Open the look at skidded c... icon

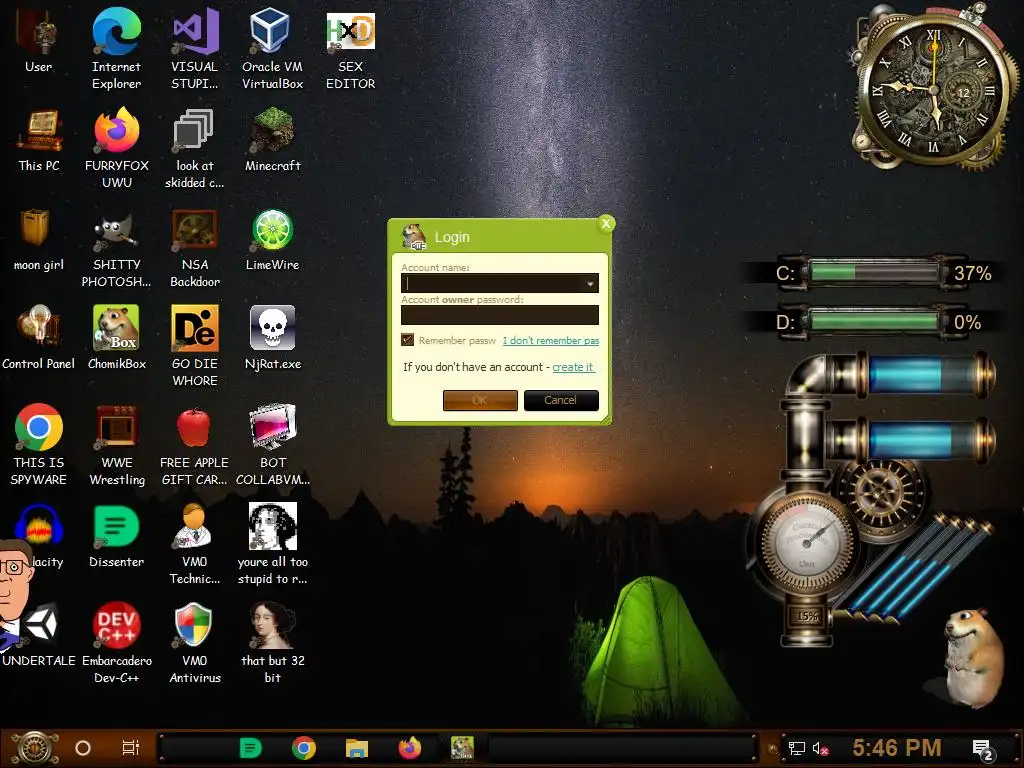click(x=195, y=148)
